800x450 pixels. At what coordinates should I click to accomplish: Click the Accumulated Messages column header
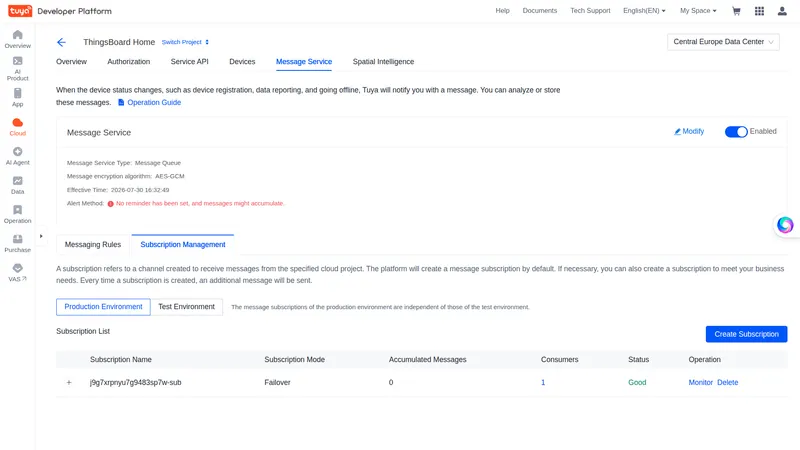coord(427,360)
